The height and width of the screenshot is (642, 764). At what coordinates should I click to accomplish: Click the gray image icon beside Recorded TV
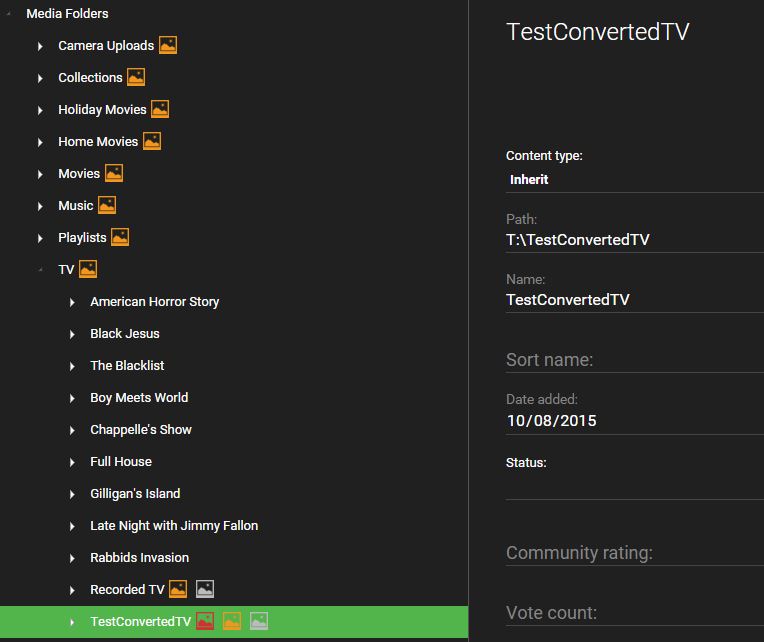pyautogui.click(x=205, y=589)
